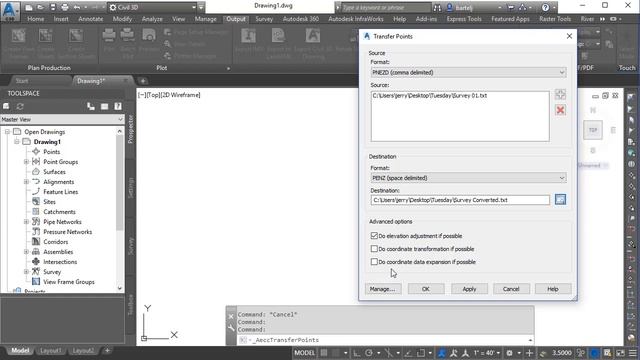Open Source Format dropdown PNEZD
The width and height of the screenshot is (640, 360).
click(x=468, y=72)
